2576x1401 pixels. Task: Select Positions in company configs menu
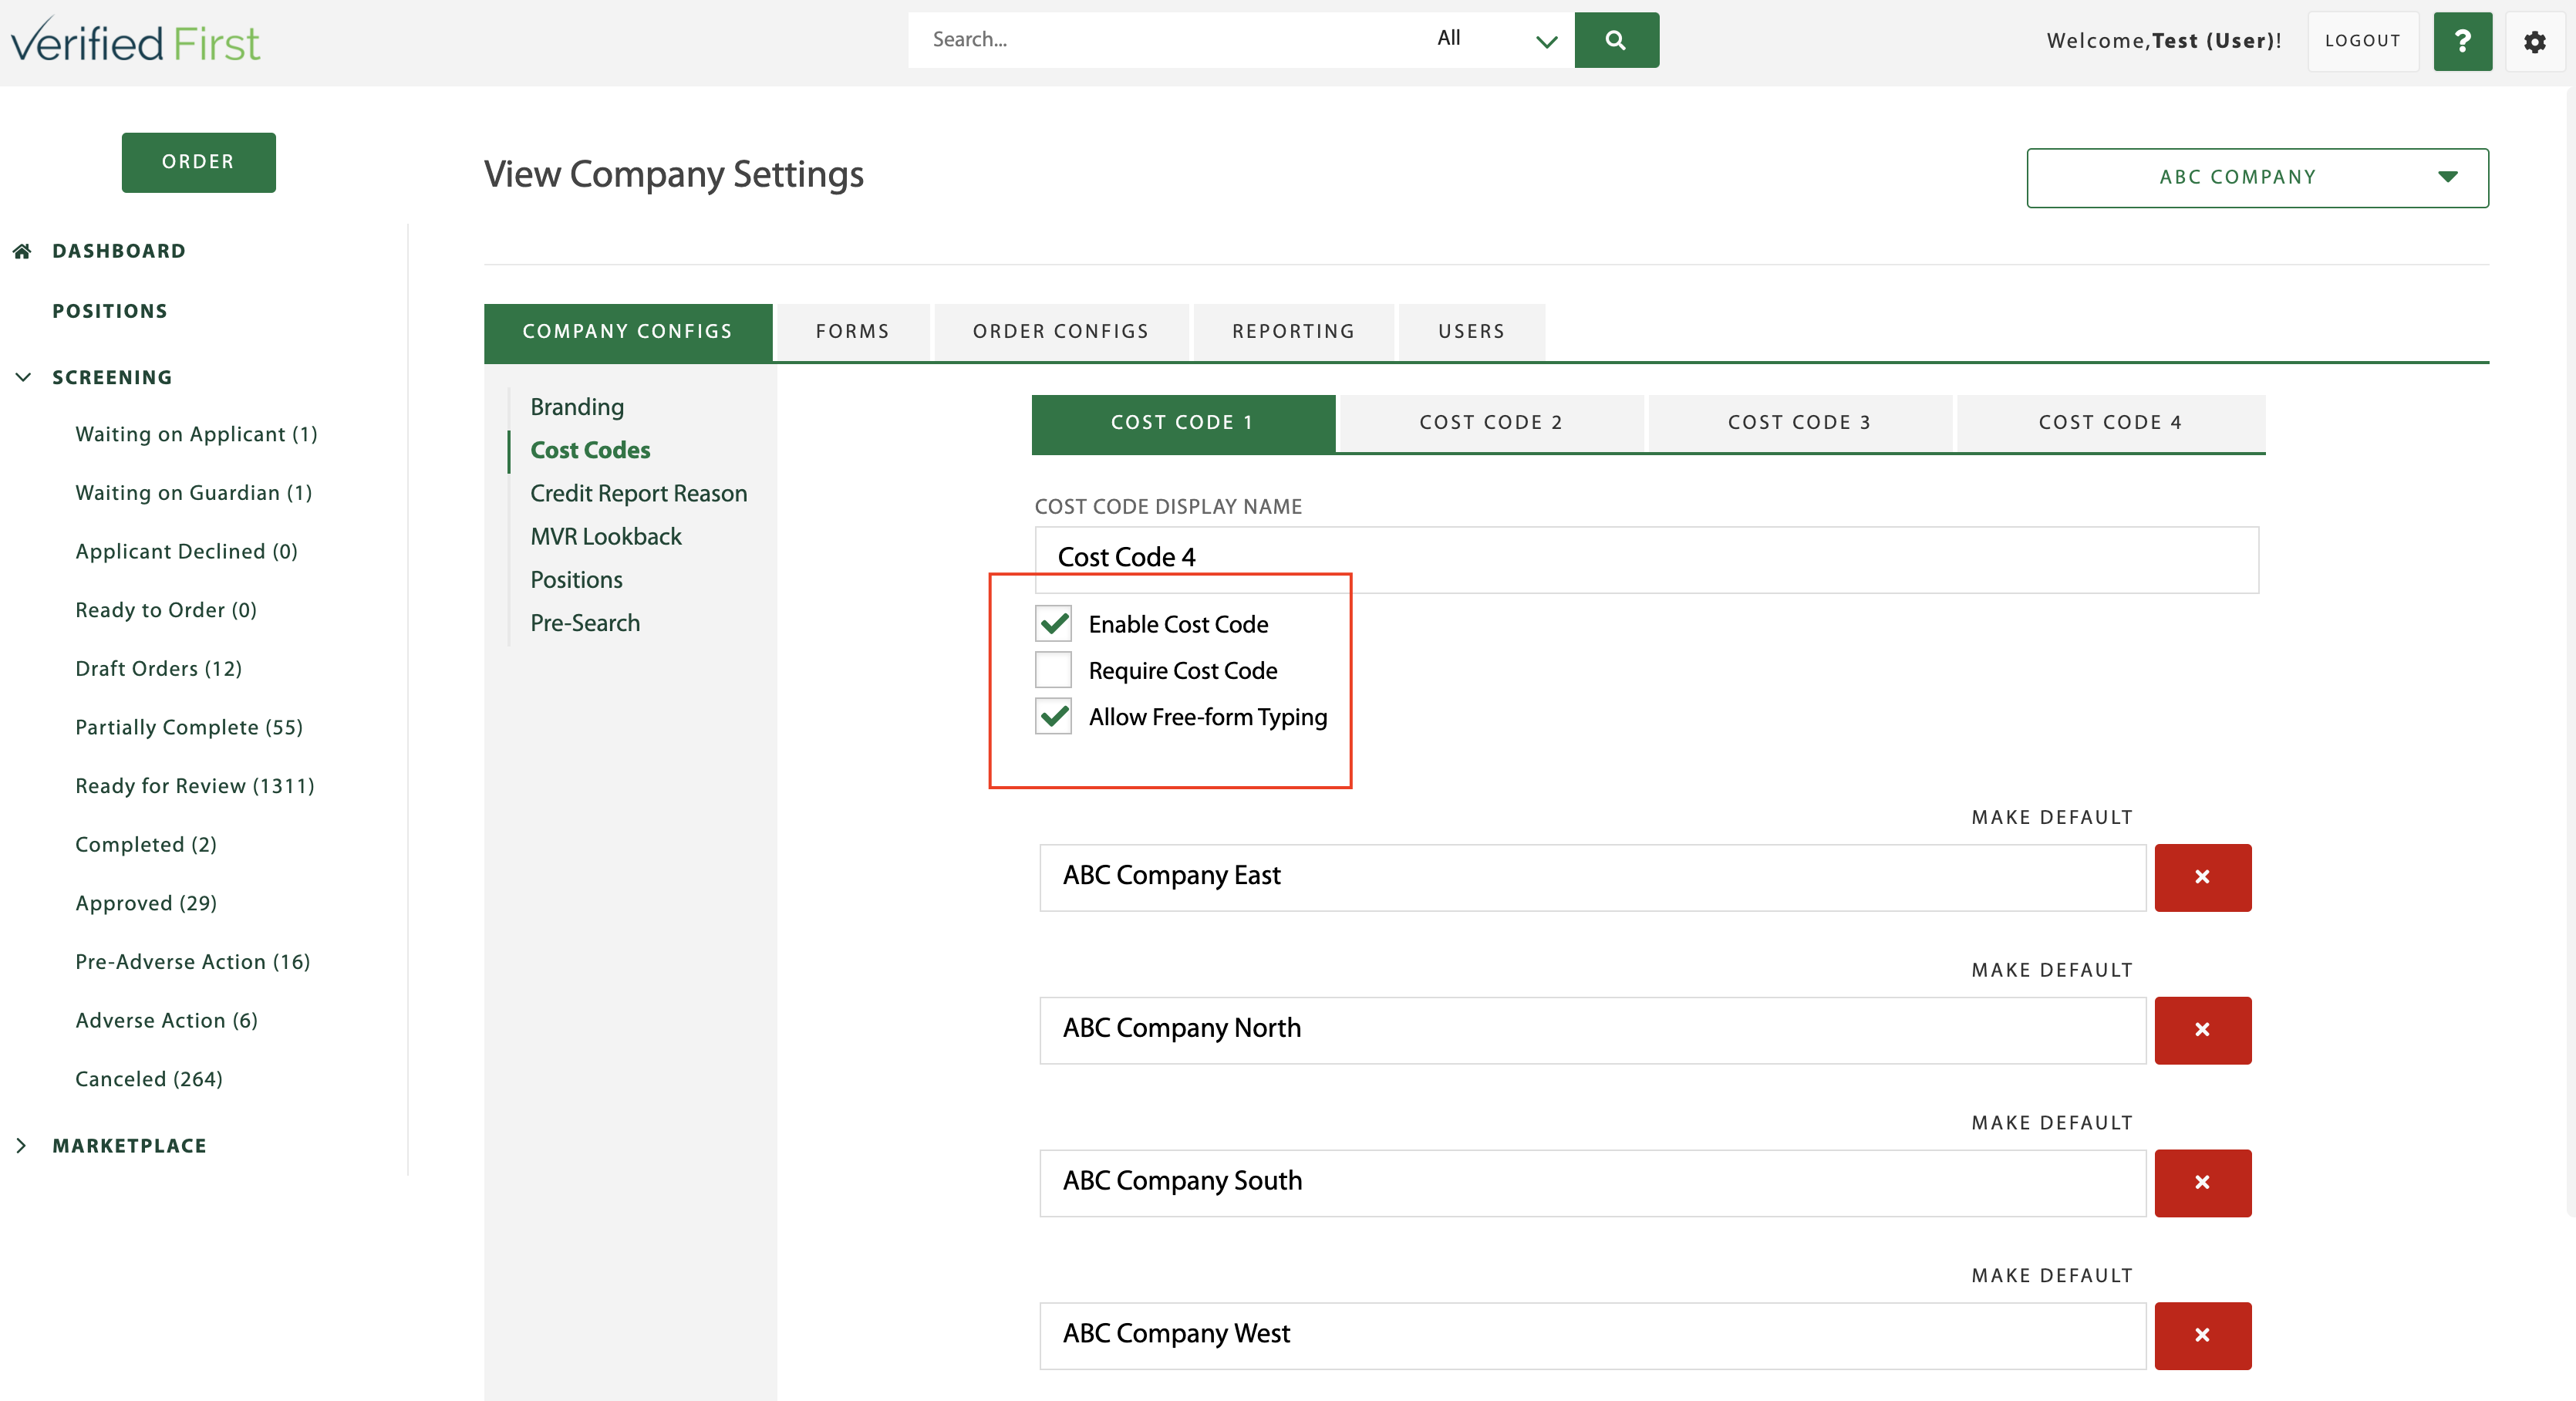click(576, 579)
